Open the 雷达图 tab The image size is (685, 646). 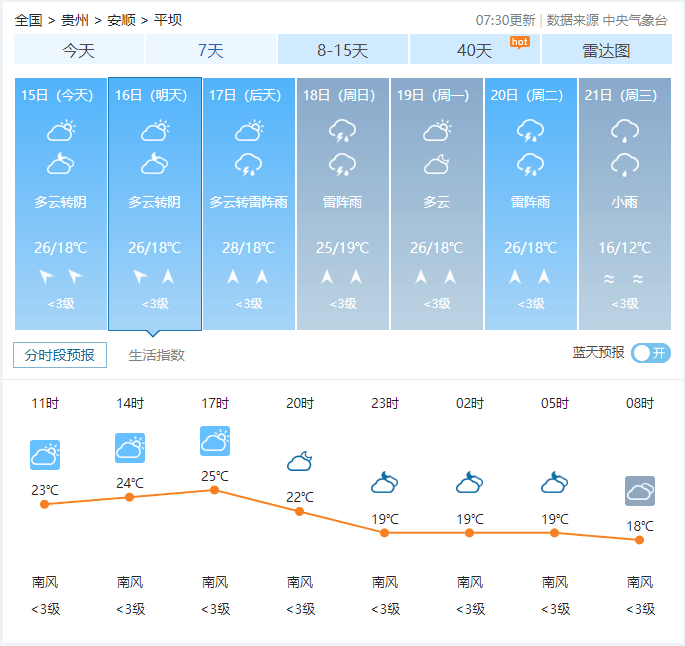pos(607,49)
